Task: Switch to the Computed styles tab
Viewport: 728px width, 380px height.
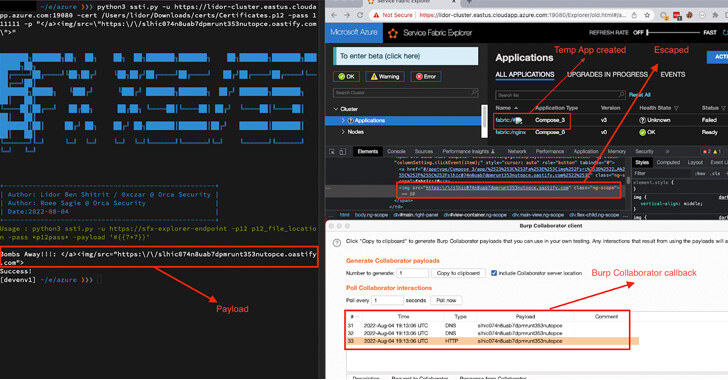Action: tap(668, 163)
